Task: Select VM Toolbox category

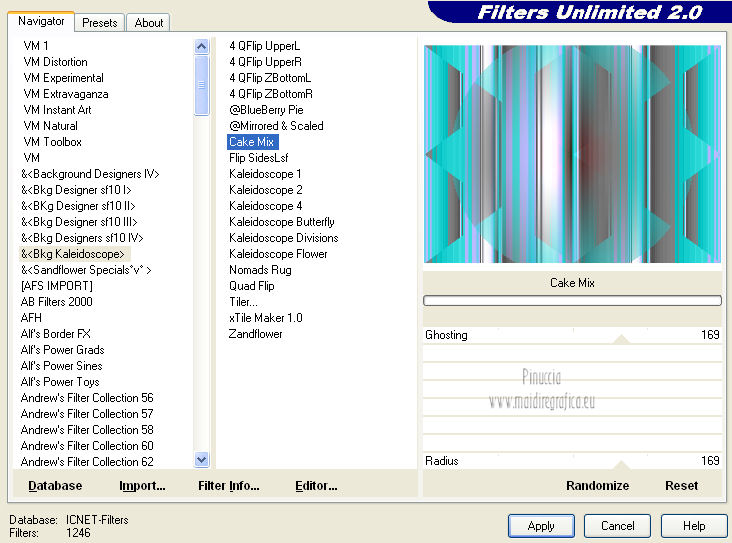Action: [53, 141]
